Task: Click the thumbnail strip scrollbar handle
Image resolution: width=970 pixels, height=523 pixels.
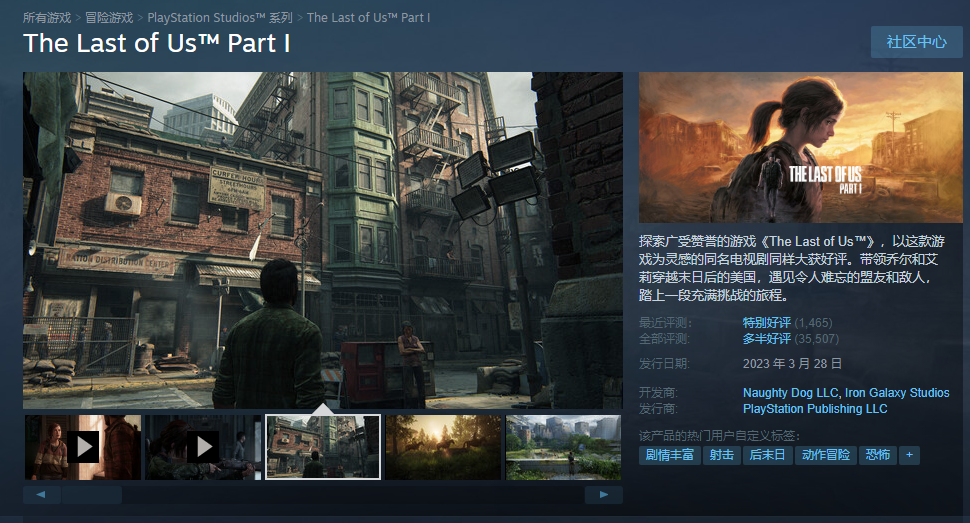Action: click(92, 495)
